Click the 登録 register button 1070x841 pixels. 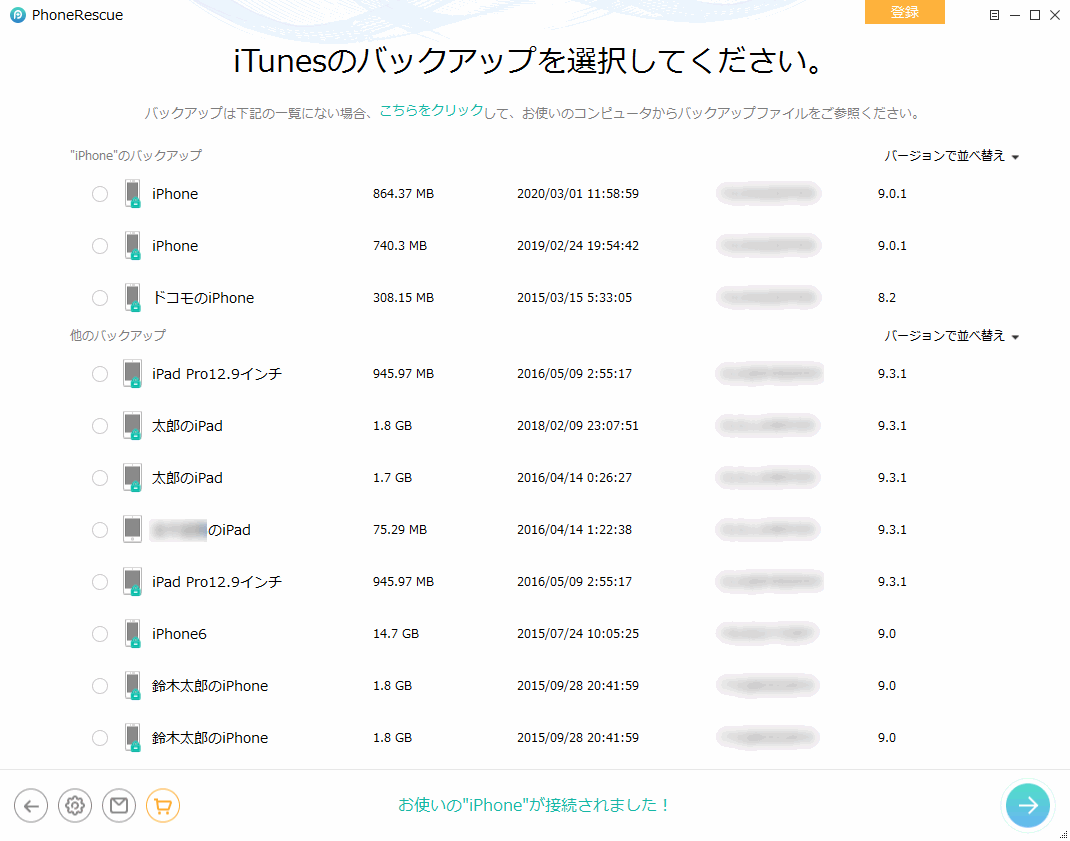pyautogui.click(x=904, y=12)
